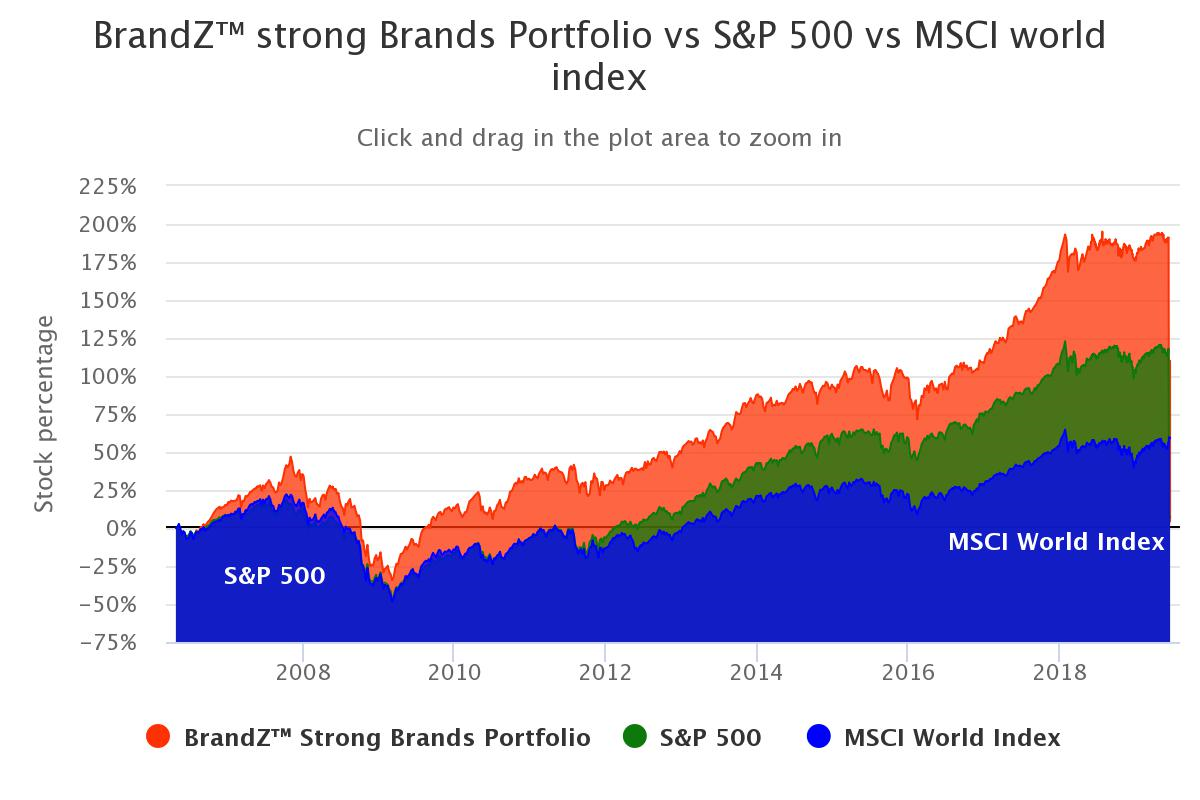Hide the BrandZ Strong Brands Portfolio series

click(387, 738)
